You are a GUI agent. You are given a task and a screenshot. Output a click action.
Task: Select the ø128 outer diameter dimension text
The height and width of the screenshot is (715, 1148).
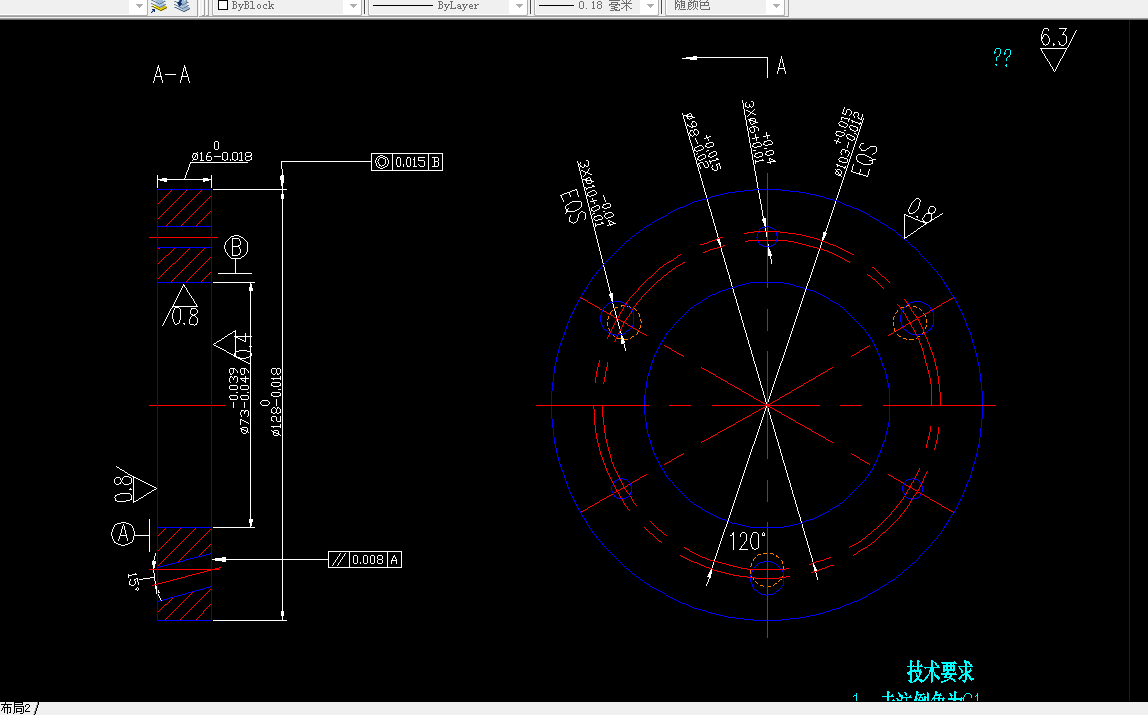tap(271, 402)
